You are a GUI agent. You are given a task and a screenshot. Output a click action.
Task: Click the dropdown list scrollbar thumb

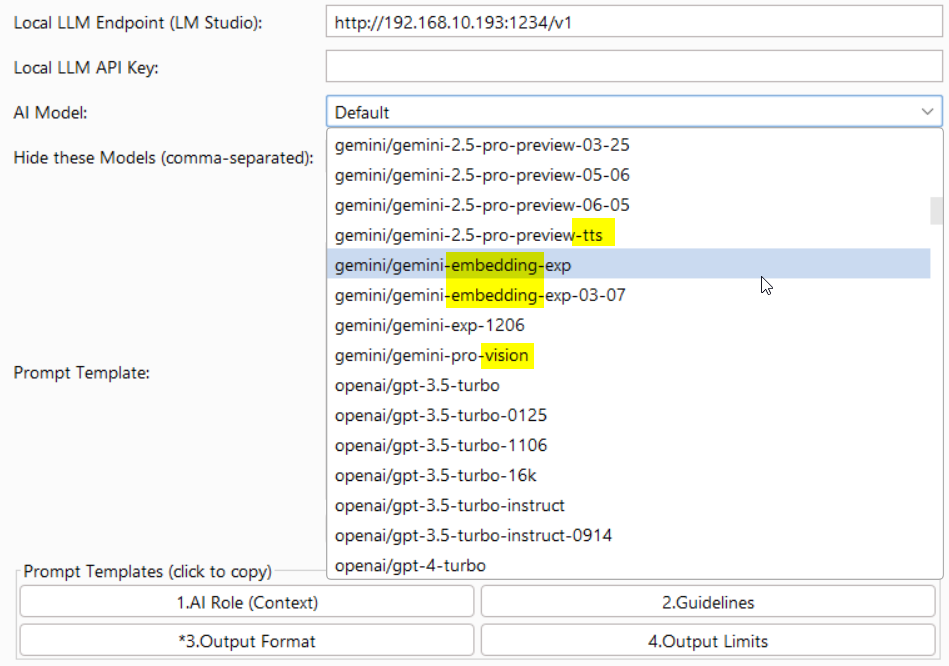coord(936,211)
